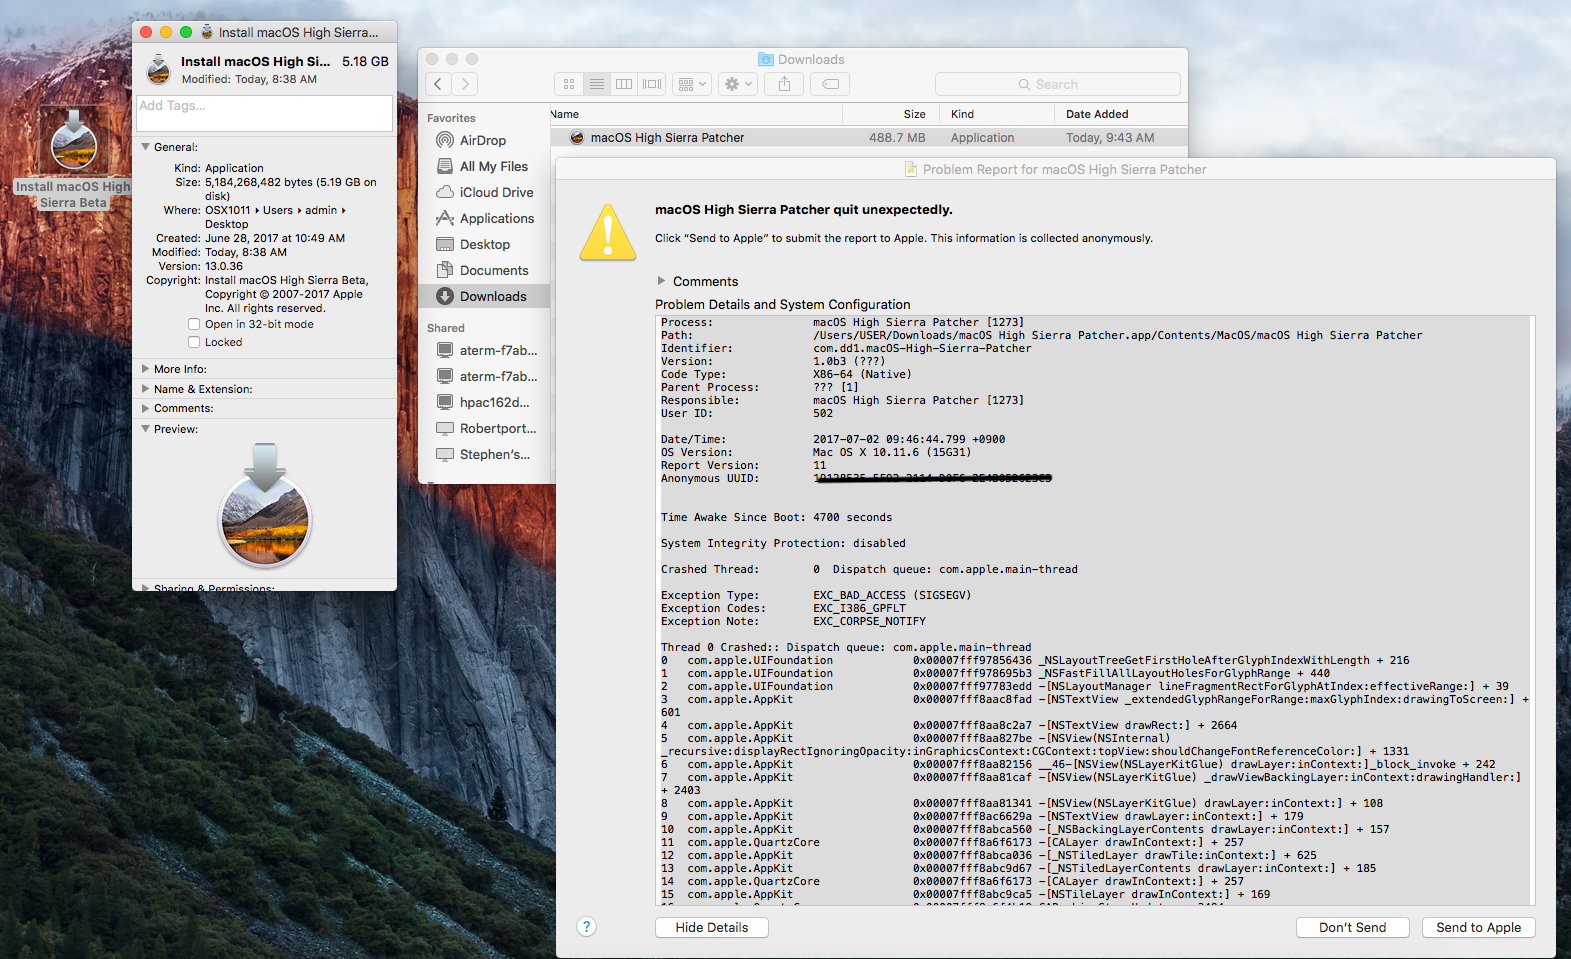Switch Finder to list view
The image size is (1571, 959).
tap(597, 84)
